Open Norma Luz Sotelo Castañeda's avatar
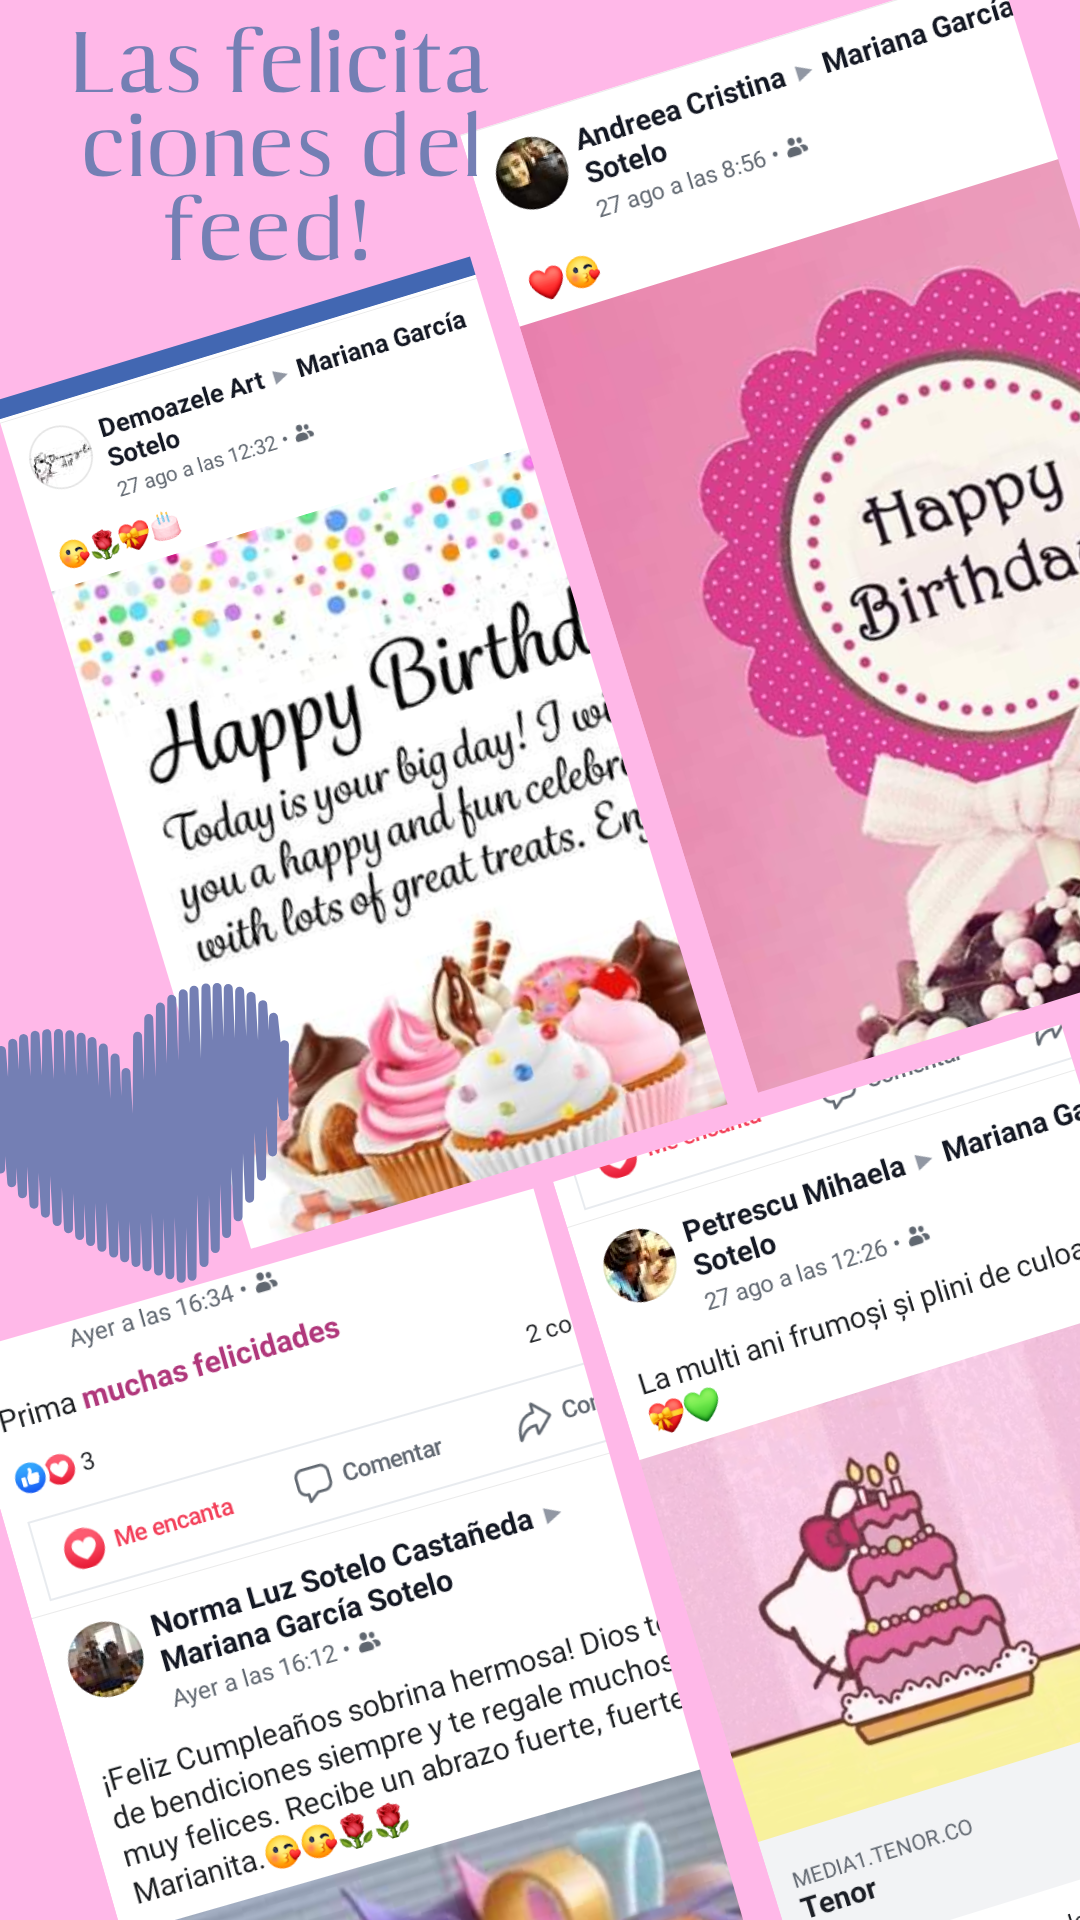This screenshot has width=1080, height=1920. point(105,1659)
